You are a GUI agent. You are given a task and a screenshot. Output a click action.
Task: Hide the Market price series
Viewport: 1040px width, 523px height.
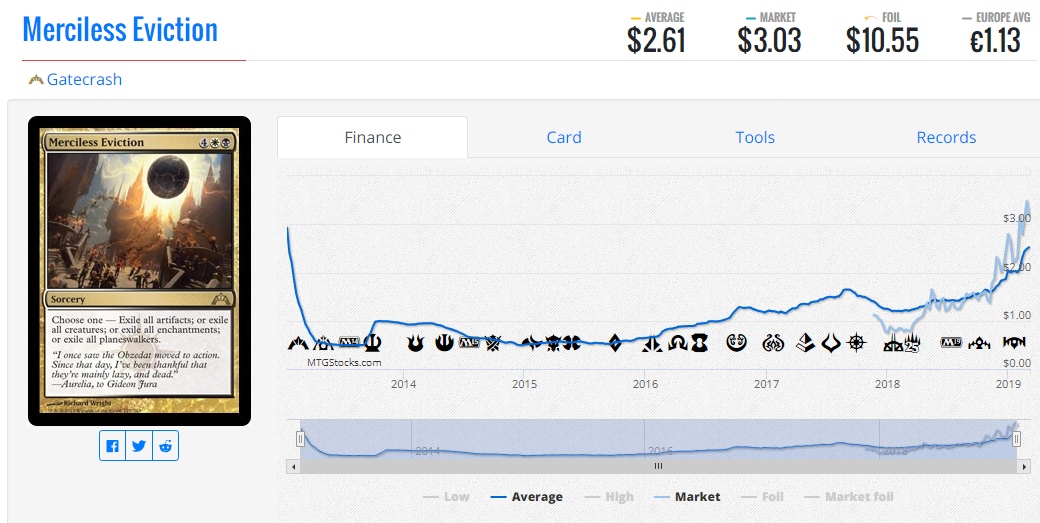[686, 496]
